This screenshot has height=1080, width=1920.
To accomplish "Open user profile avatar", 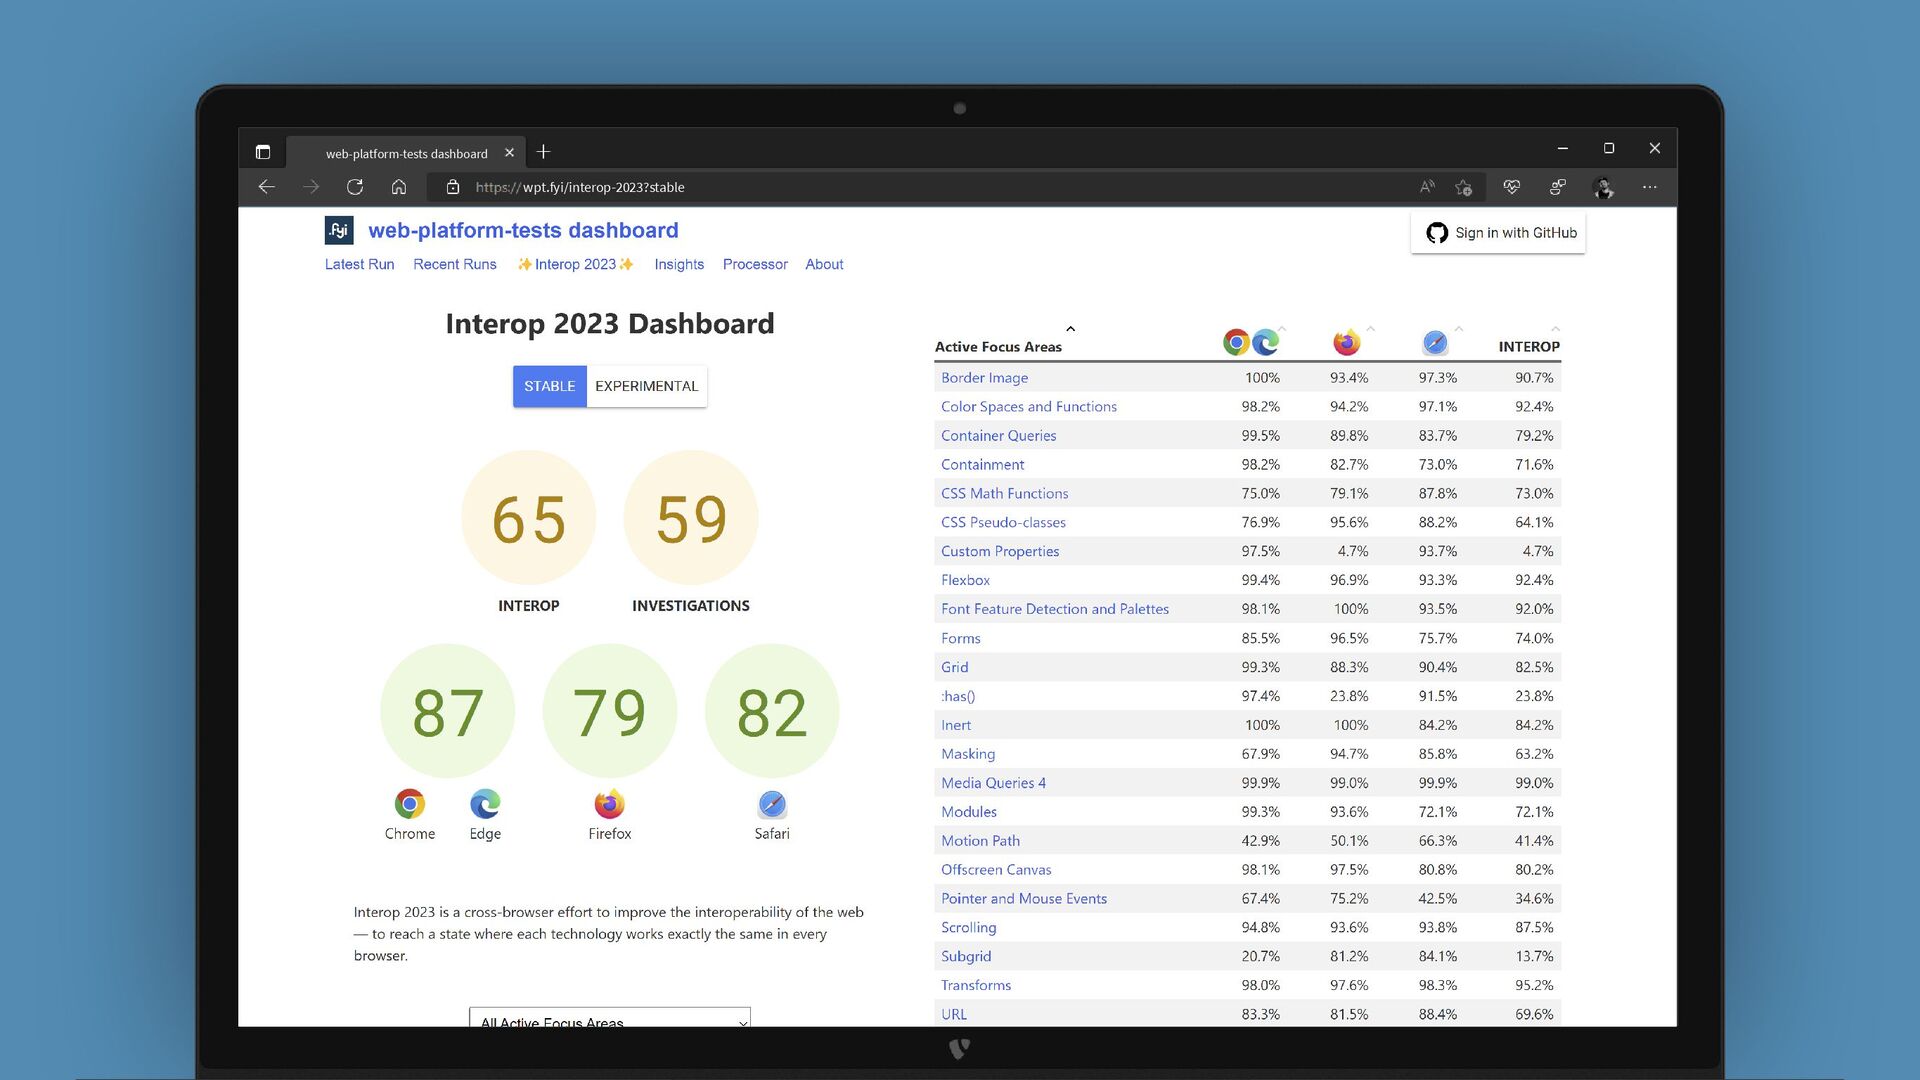I will [x=1604, y=187].
